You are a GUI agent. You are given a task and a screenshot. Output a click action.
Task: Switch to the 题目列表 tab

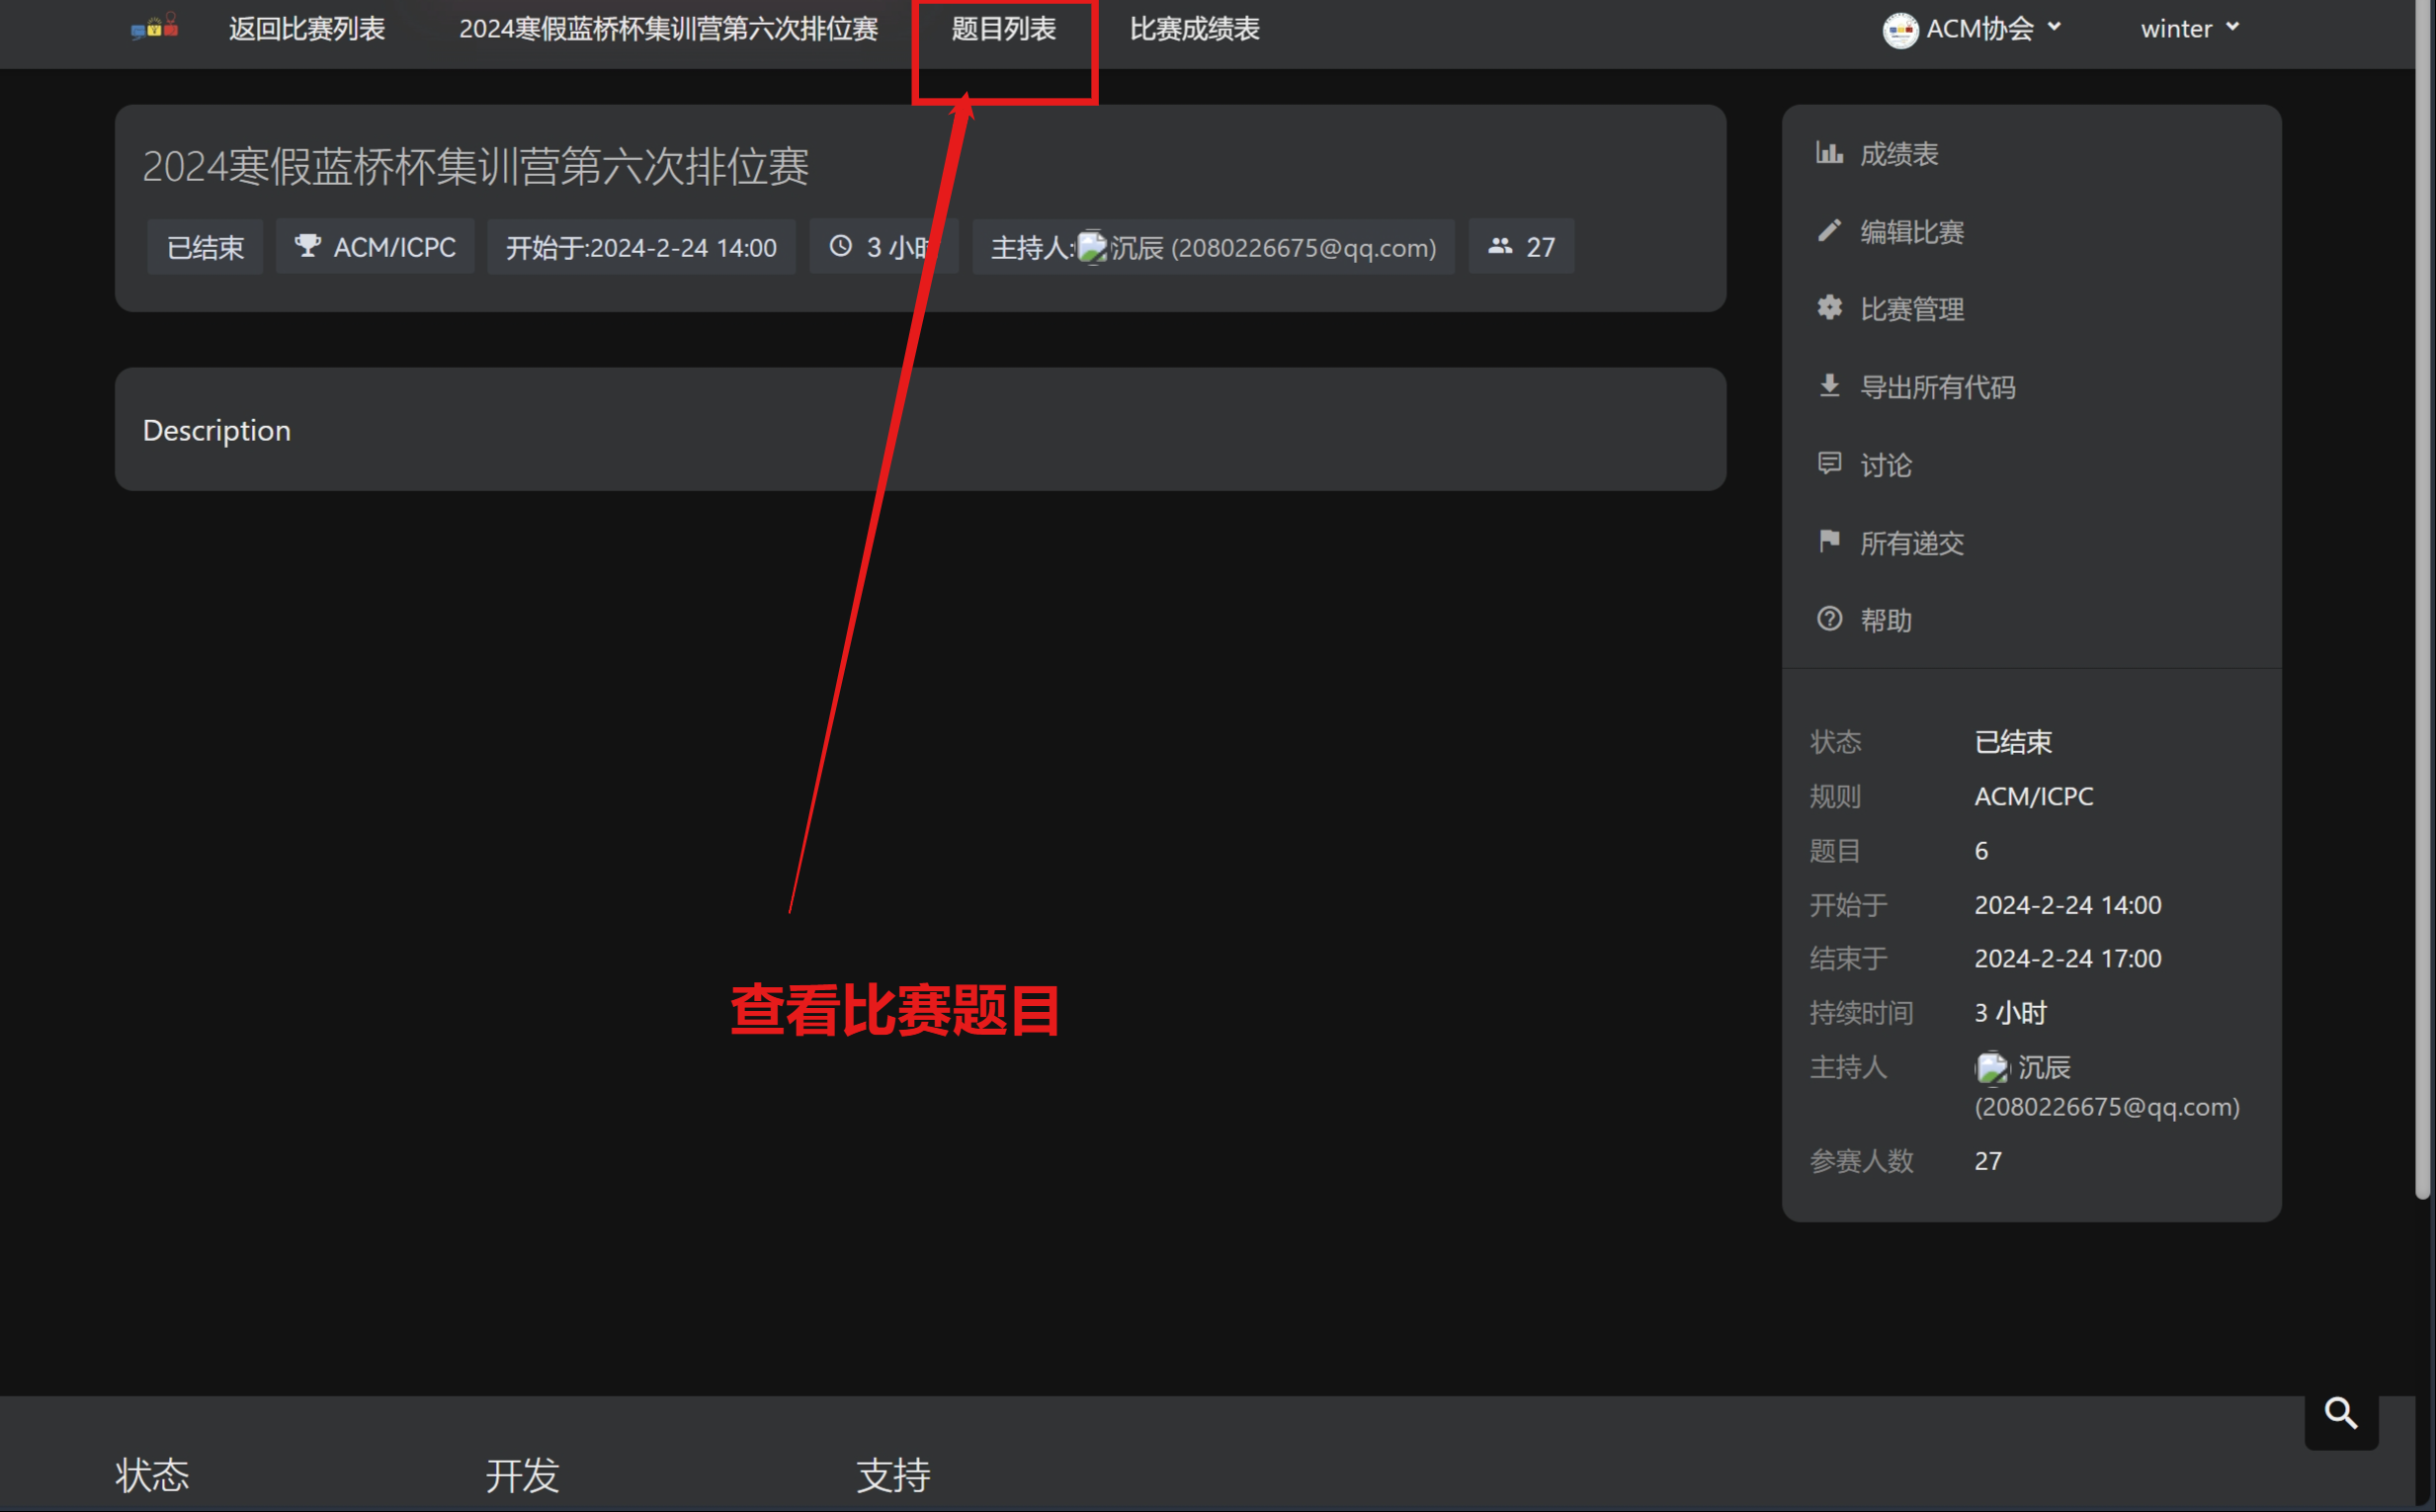1003,29
